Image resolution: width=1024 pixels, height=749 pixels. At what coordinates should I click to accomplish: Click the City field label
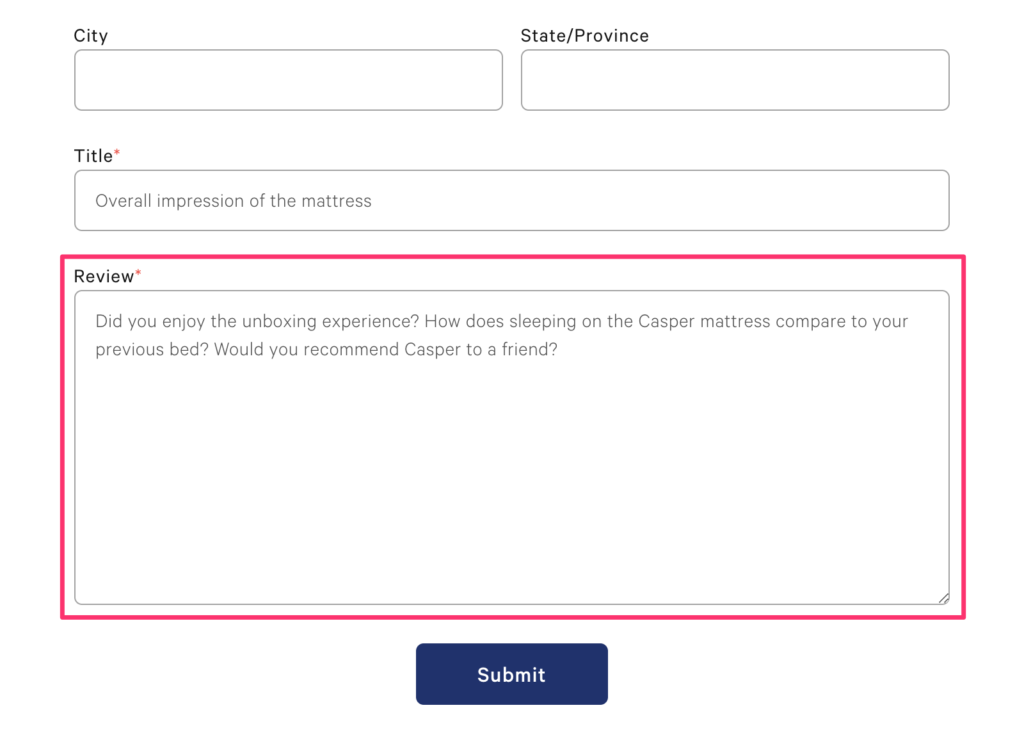pos(90,35)
